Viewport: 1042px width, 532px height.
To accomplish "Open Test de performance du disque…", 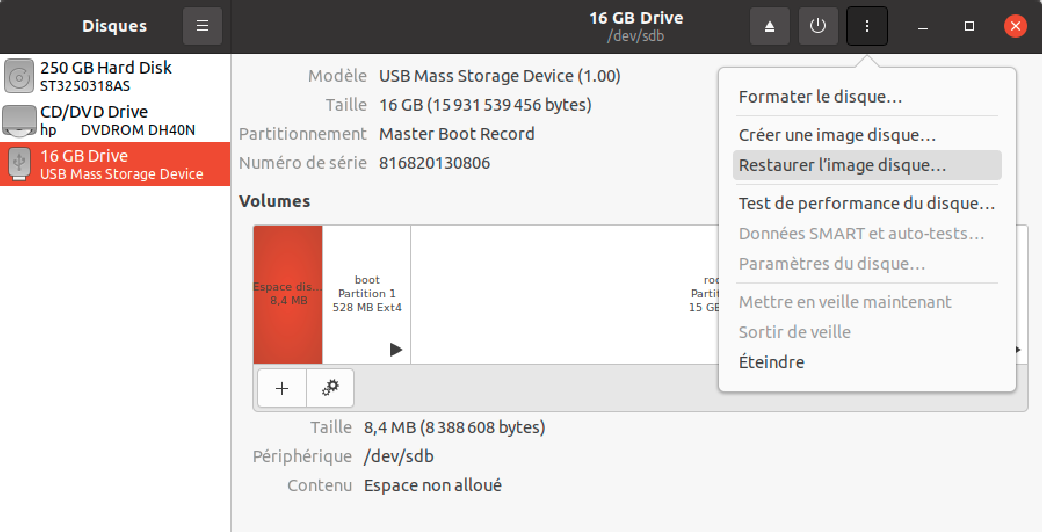I will coord(866,203).
